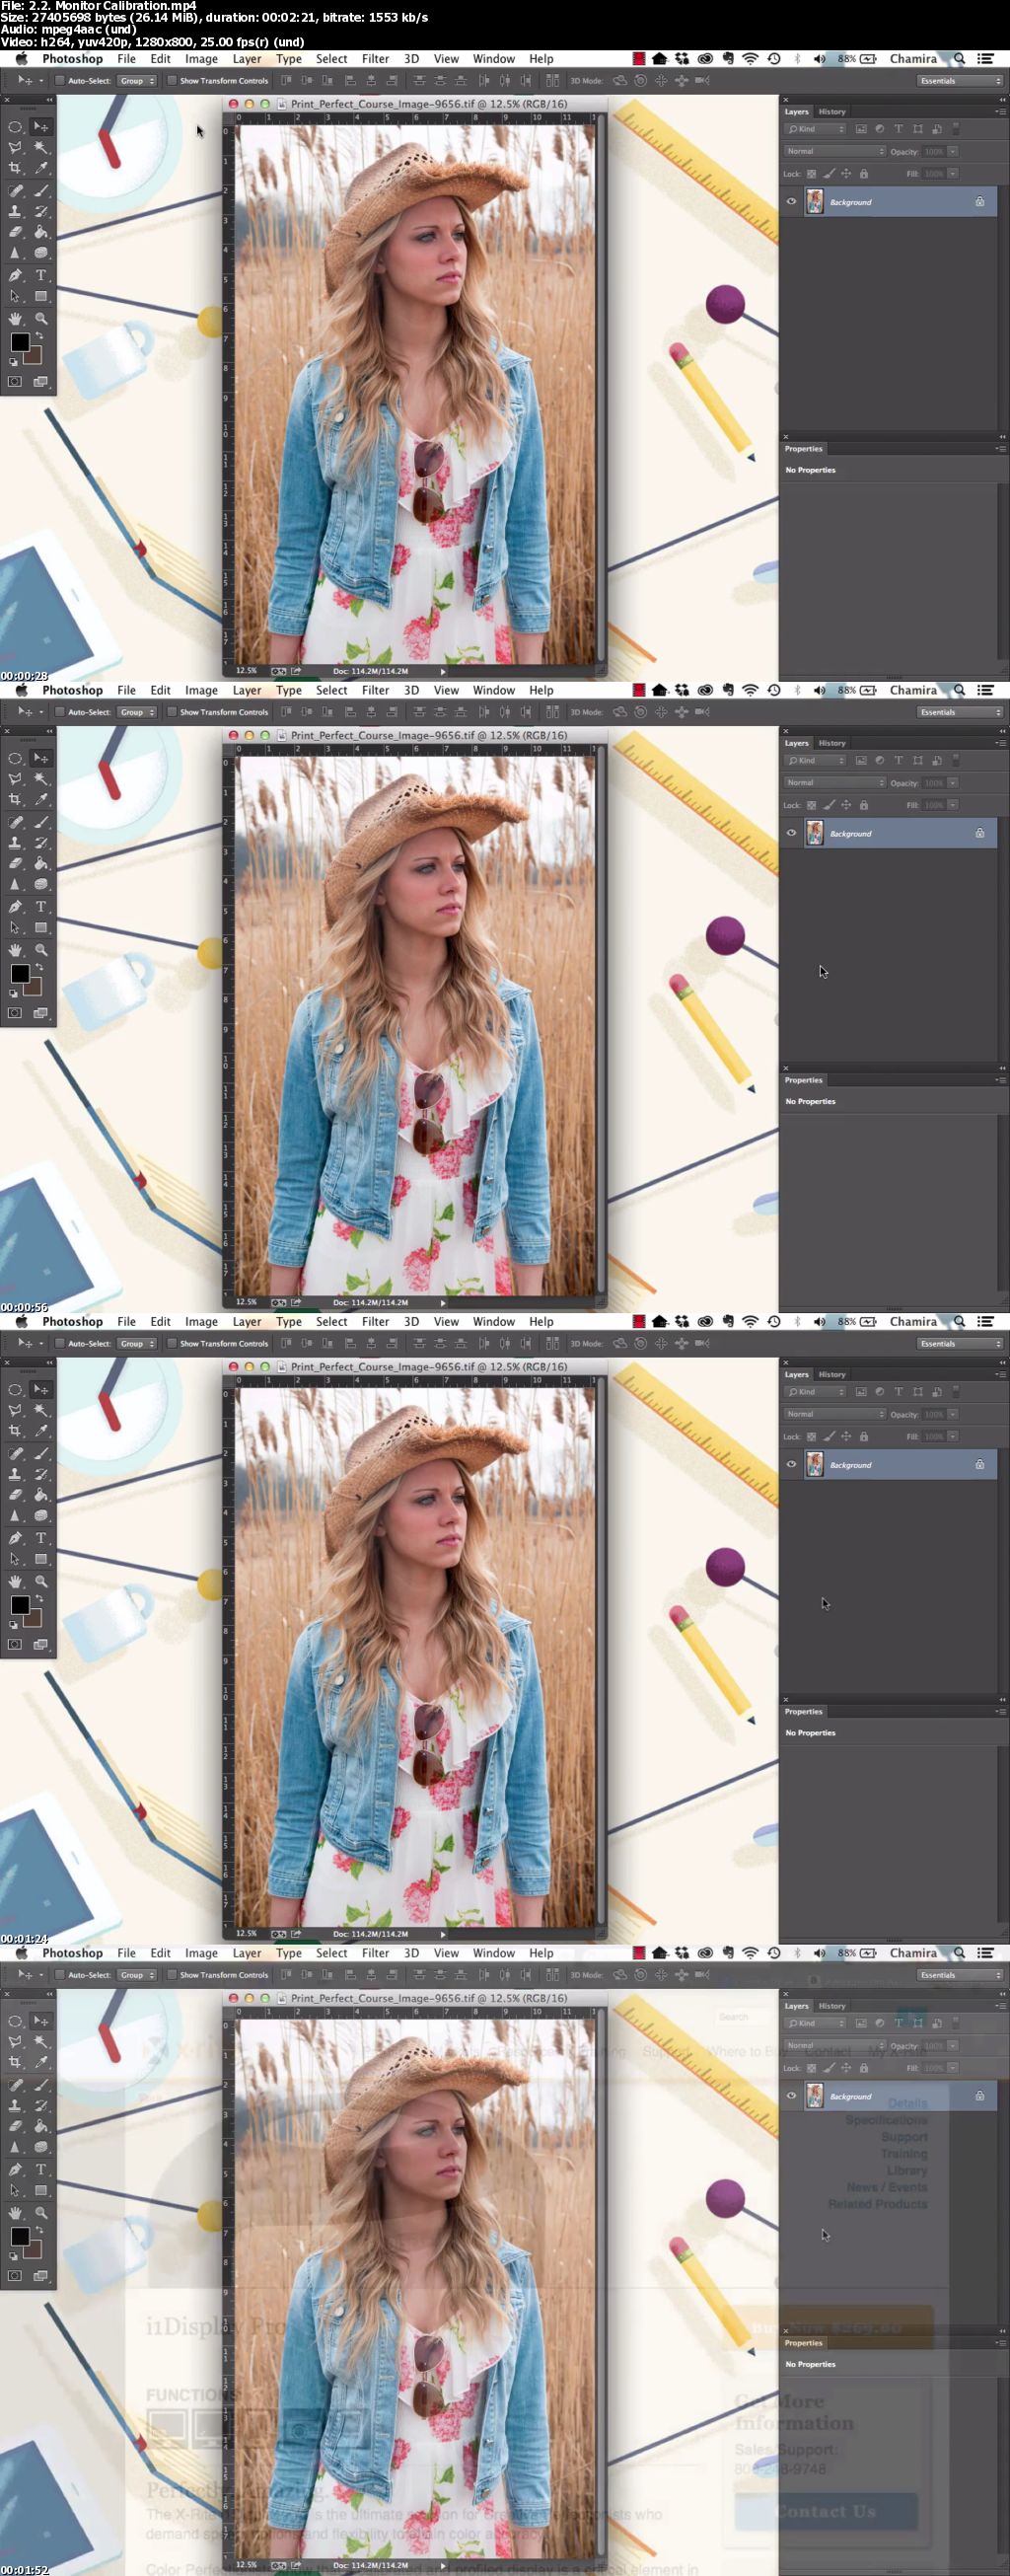Enable Auto-Select checkbox in the 00:00:28 frame
1010x2576 pixels.
(x=60, y=81)
